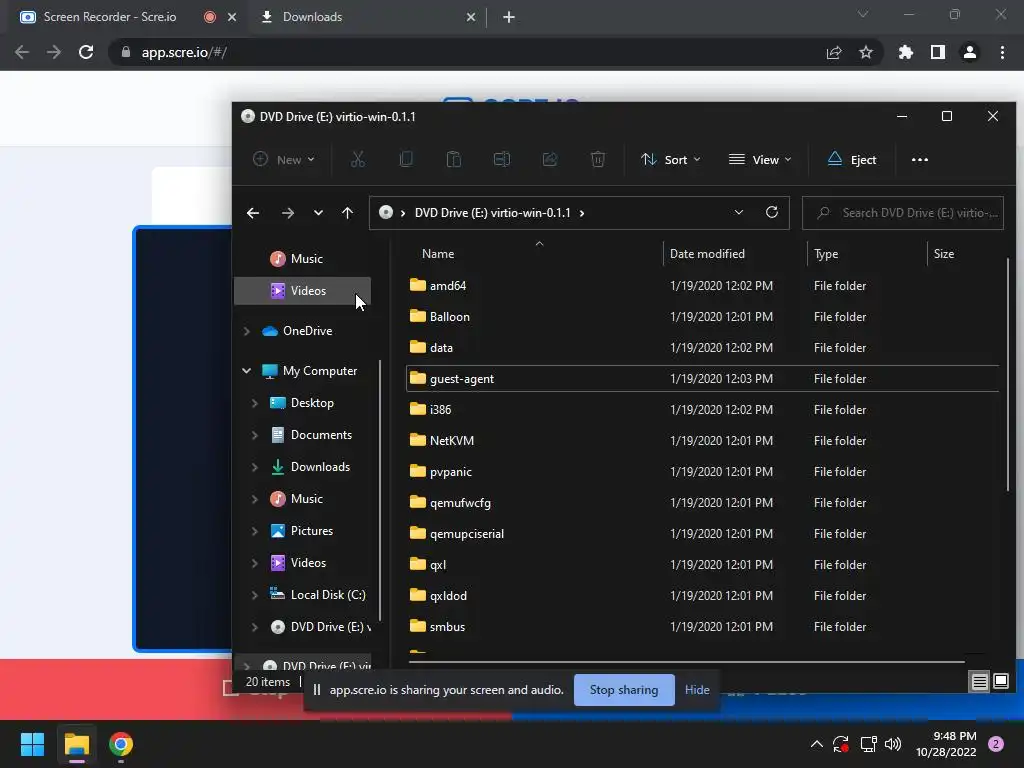1024x768 pixels.
Task: Select the smbus folder
Action: [702, 626]
